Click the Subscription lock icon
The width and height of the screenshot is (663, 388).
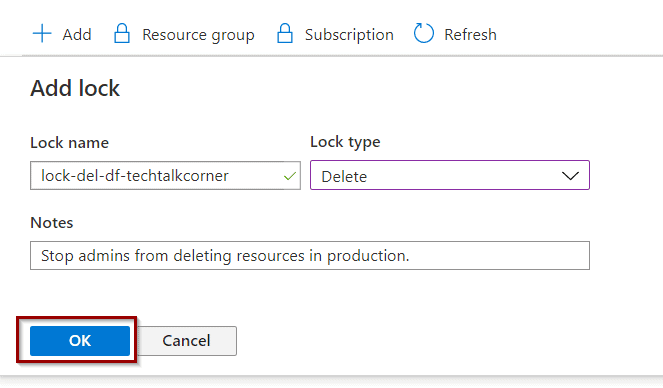click(285, 33)
